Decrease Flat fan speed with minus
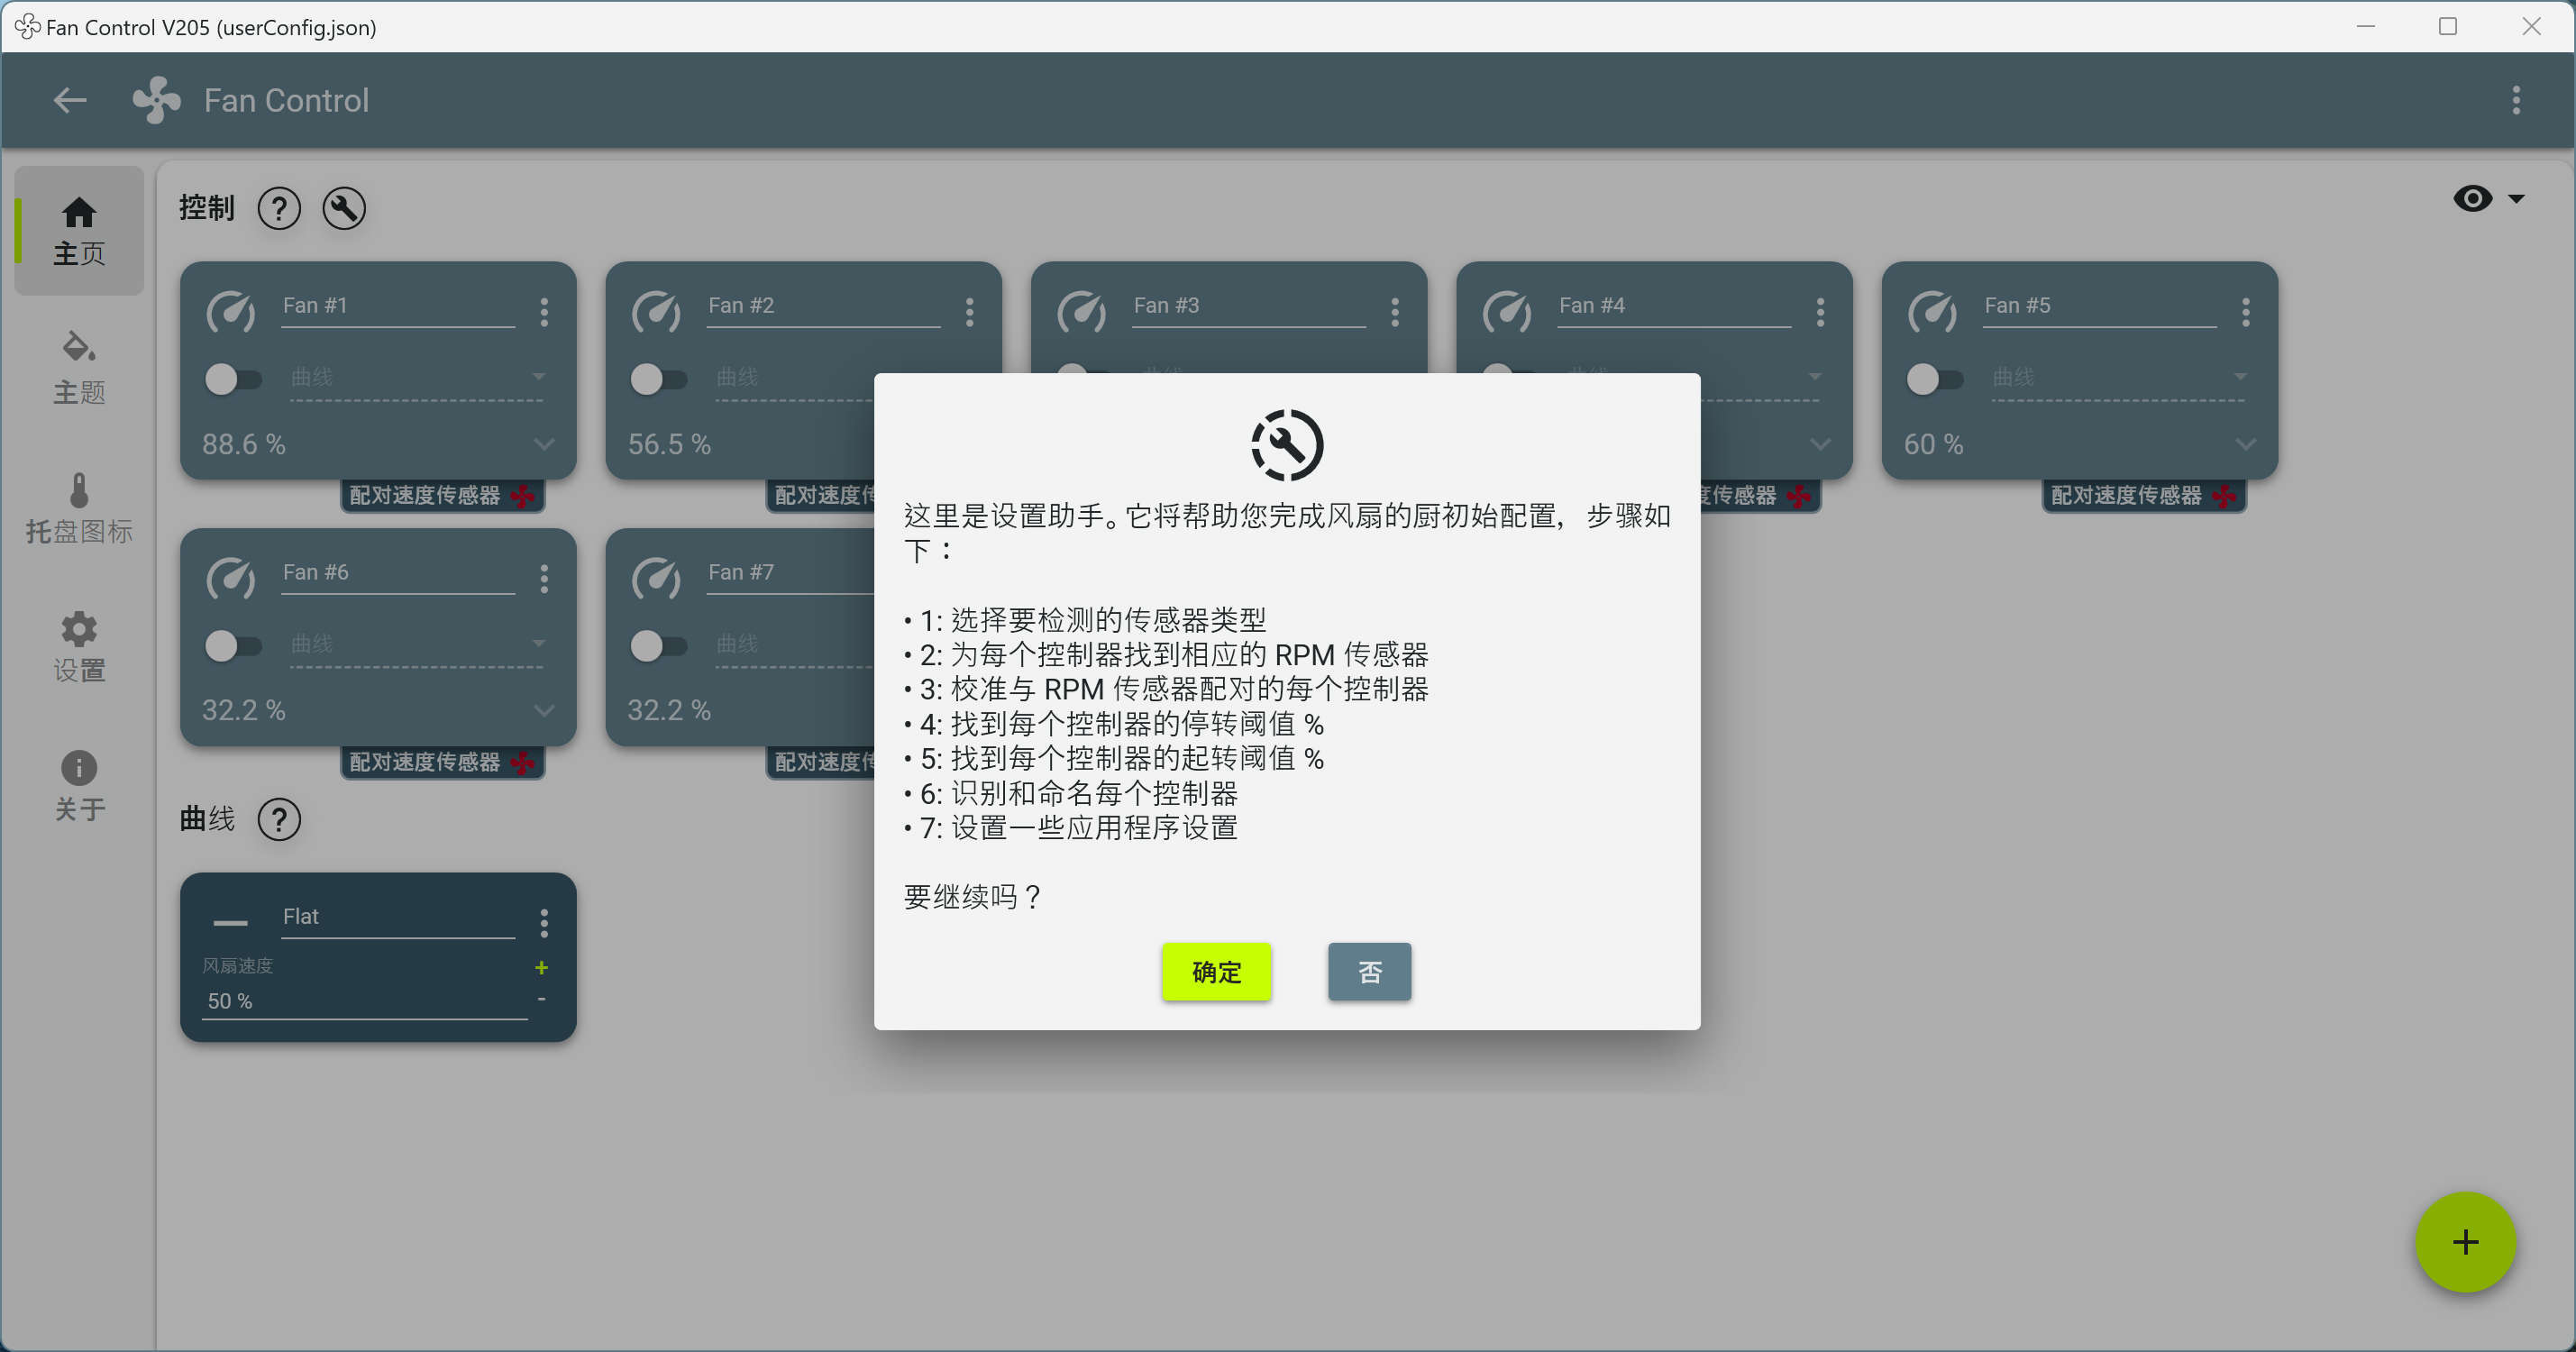This screenshot has width=2576, height=1352. pos(541,999)
